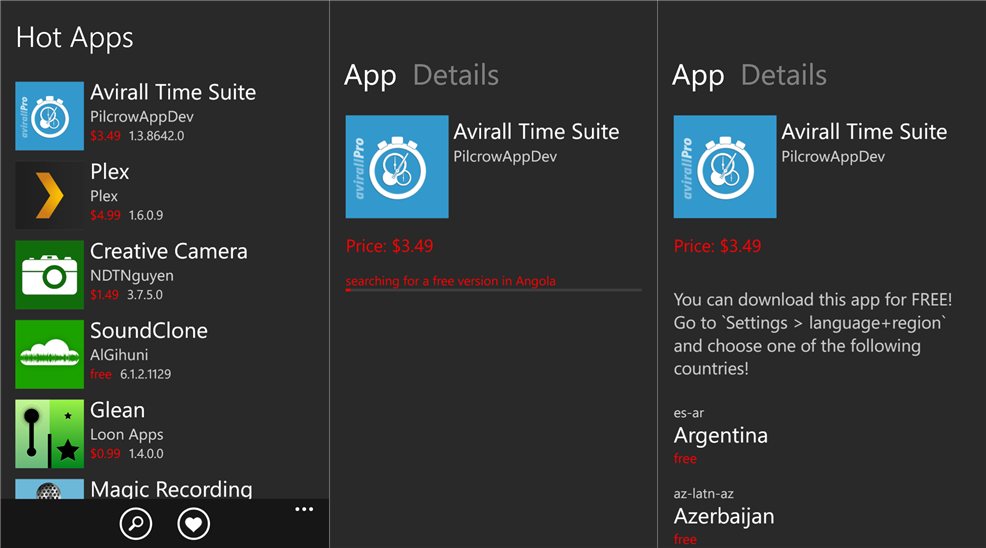Switch to Details tab in right panel
986x548 pixels.
click(784, 75)
